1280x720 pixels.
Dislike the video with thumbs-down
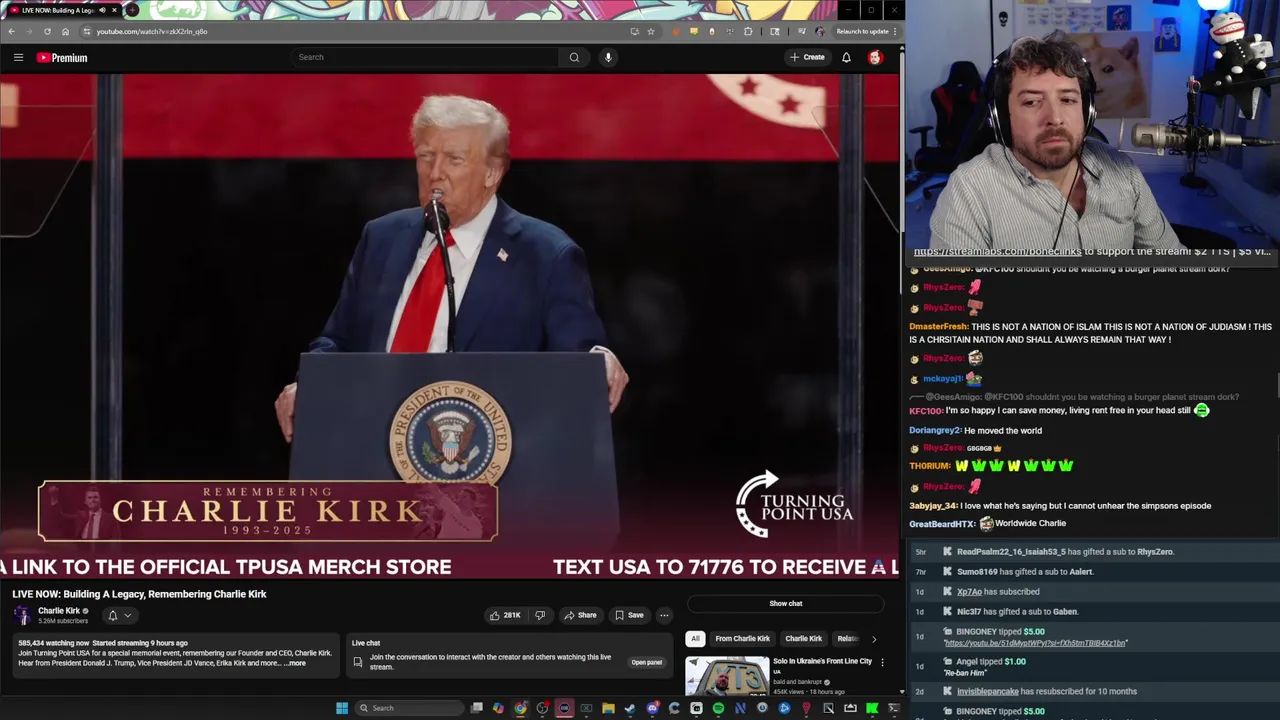540,615
